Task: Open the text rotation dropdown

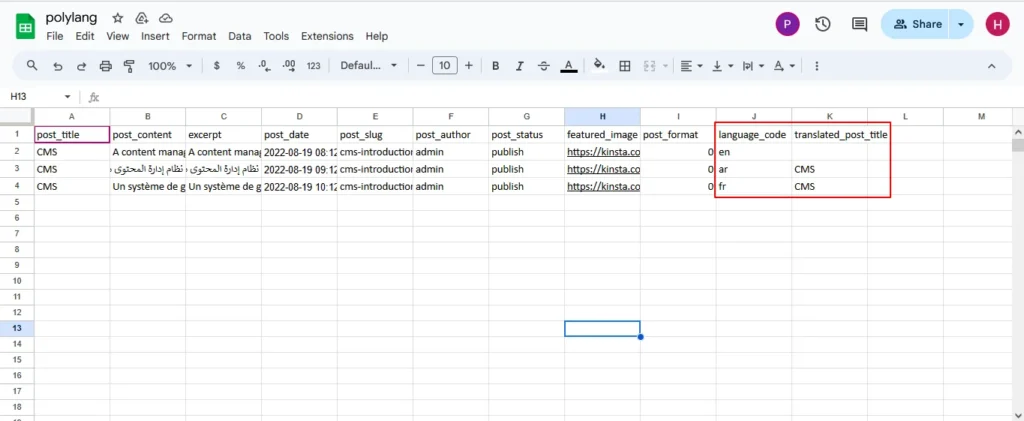Action: 784,66
